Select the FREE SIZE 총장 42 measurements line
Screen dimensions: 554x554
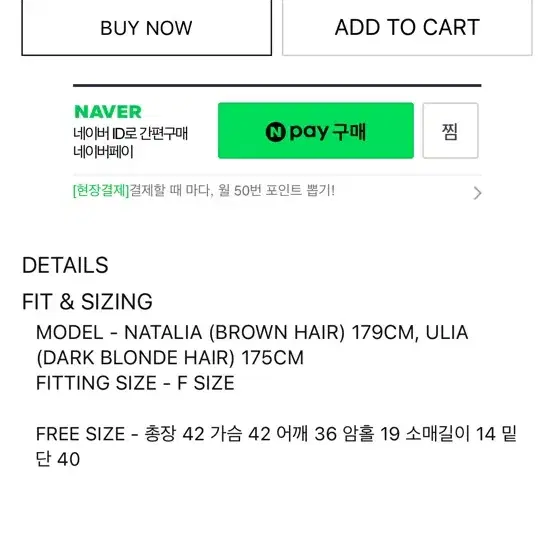click(x=277, y=434)
